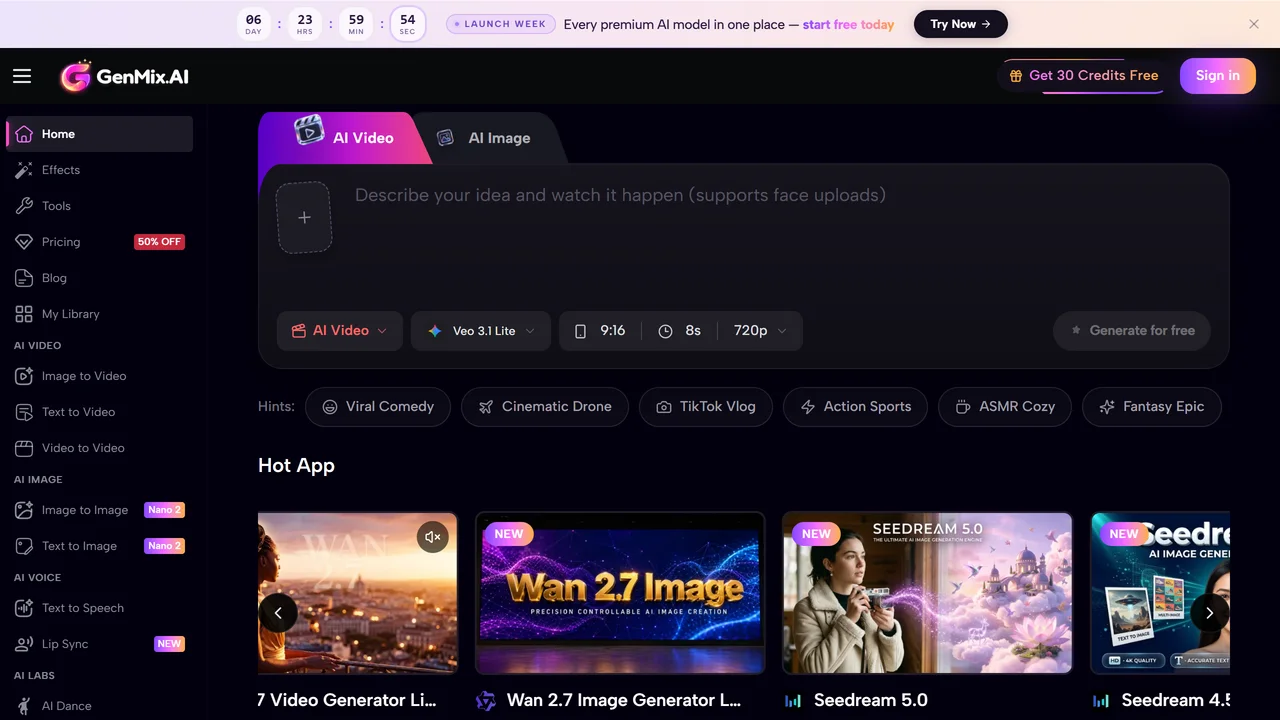Open the AI Video mode dropdown
The height and width of the screenshot is (720, 1280).
[340, 331]
